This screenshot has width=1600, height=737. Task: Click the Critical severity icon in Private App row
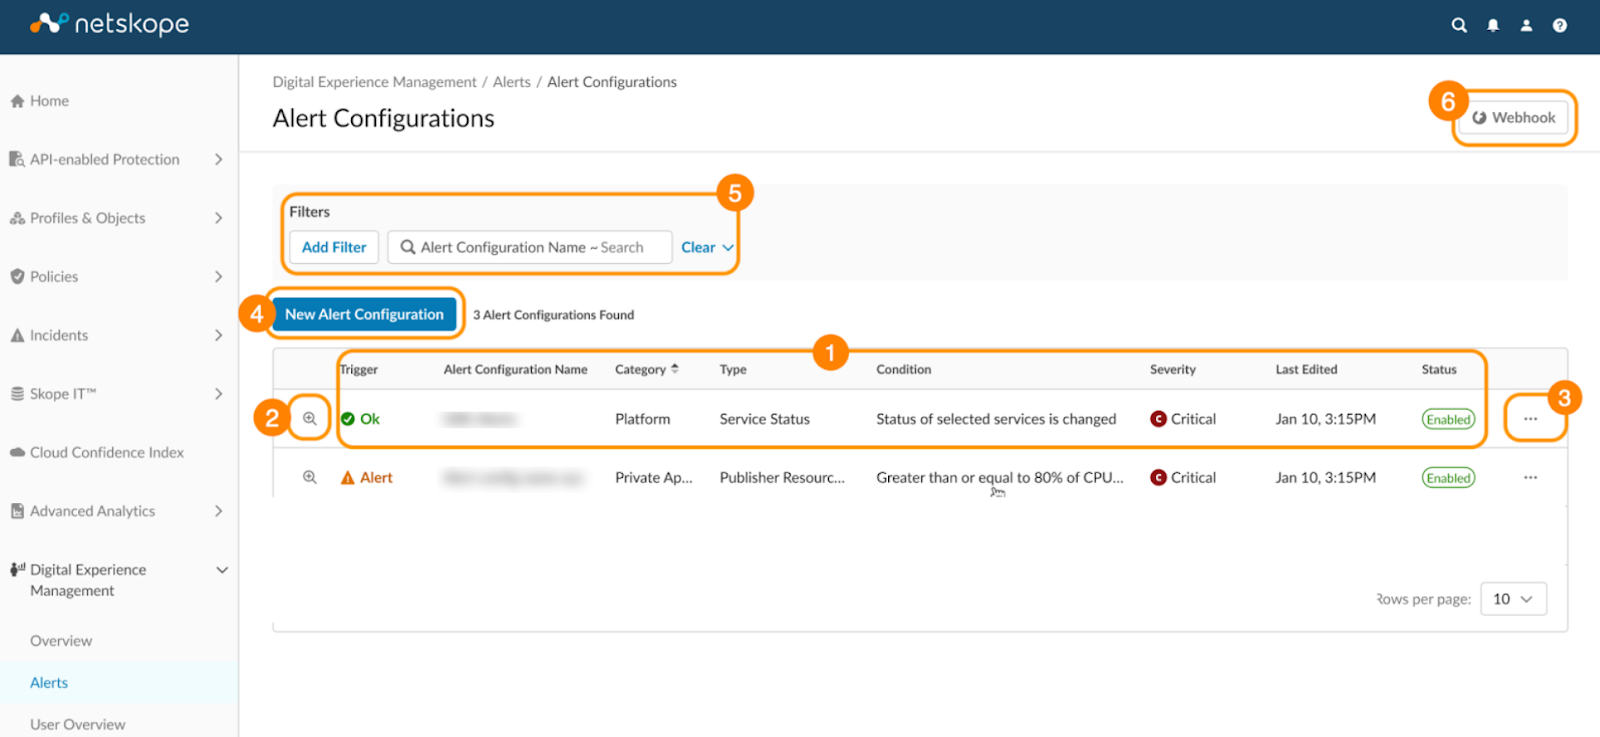tap(1158, 477)
